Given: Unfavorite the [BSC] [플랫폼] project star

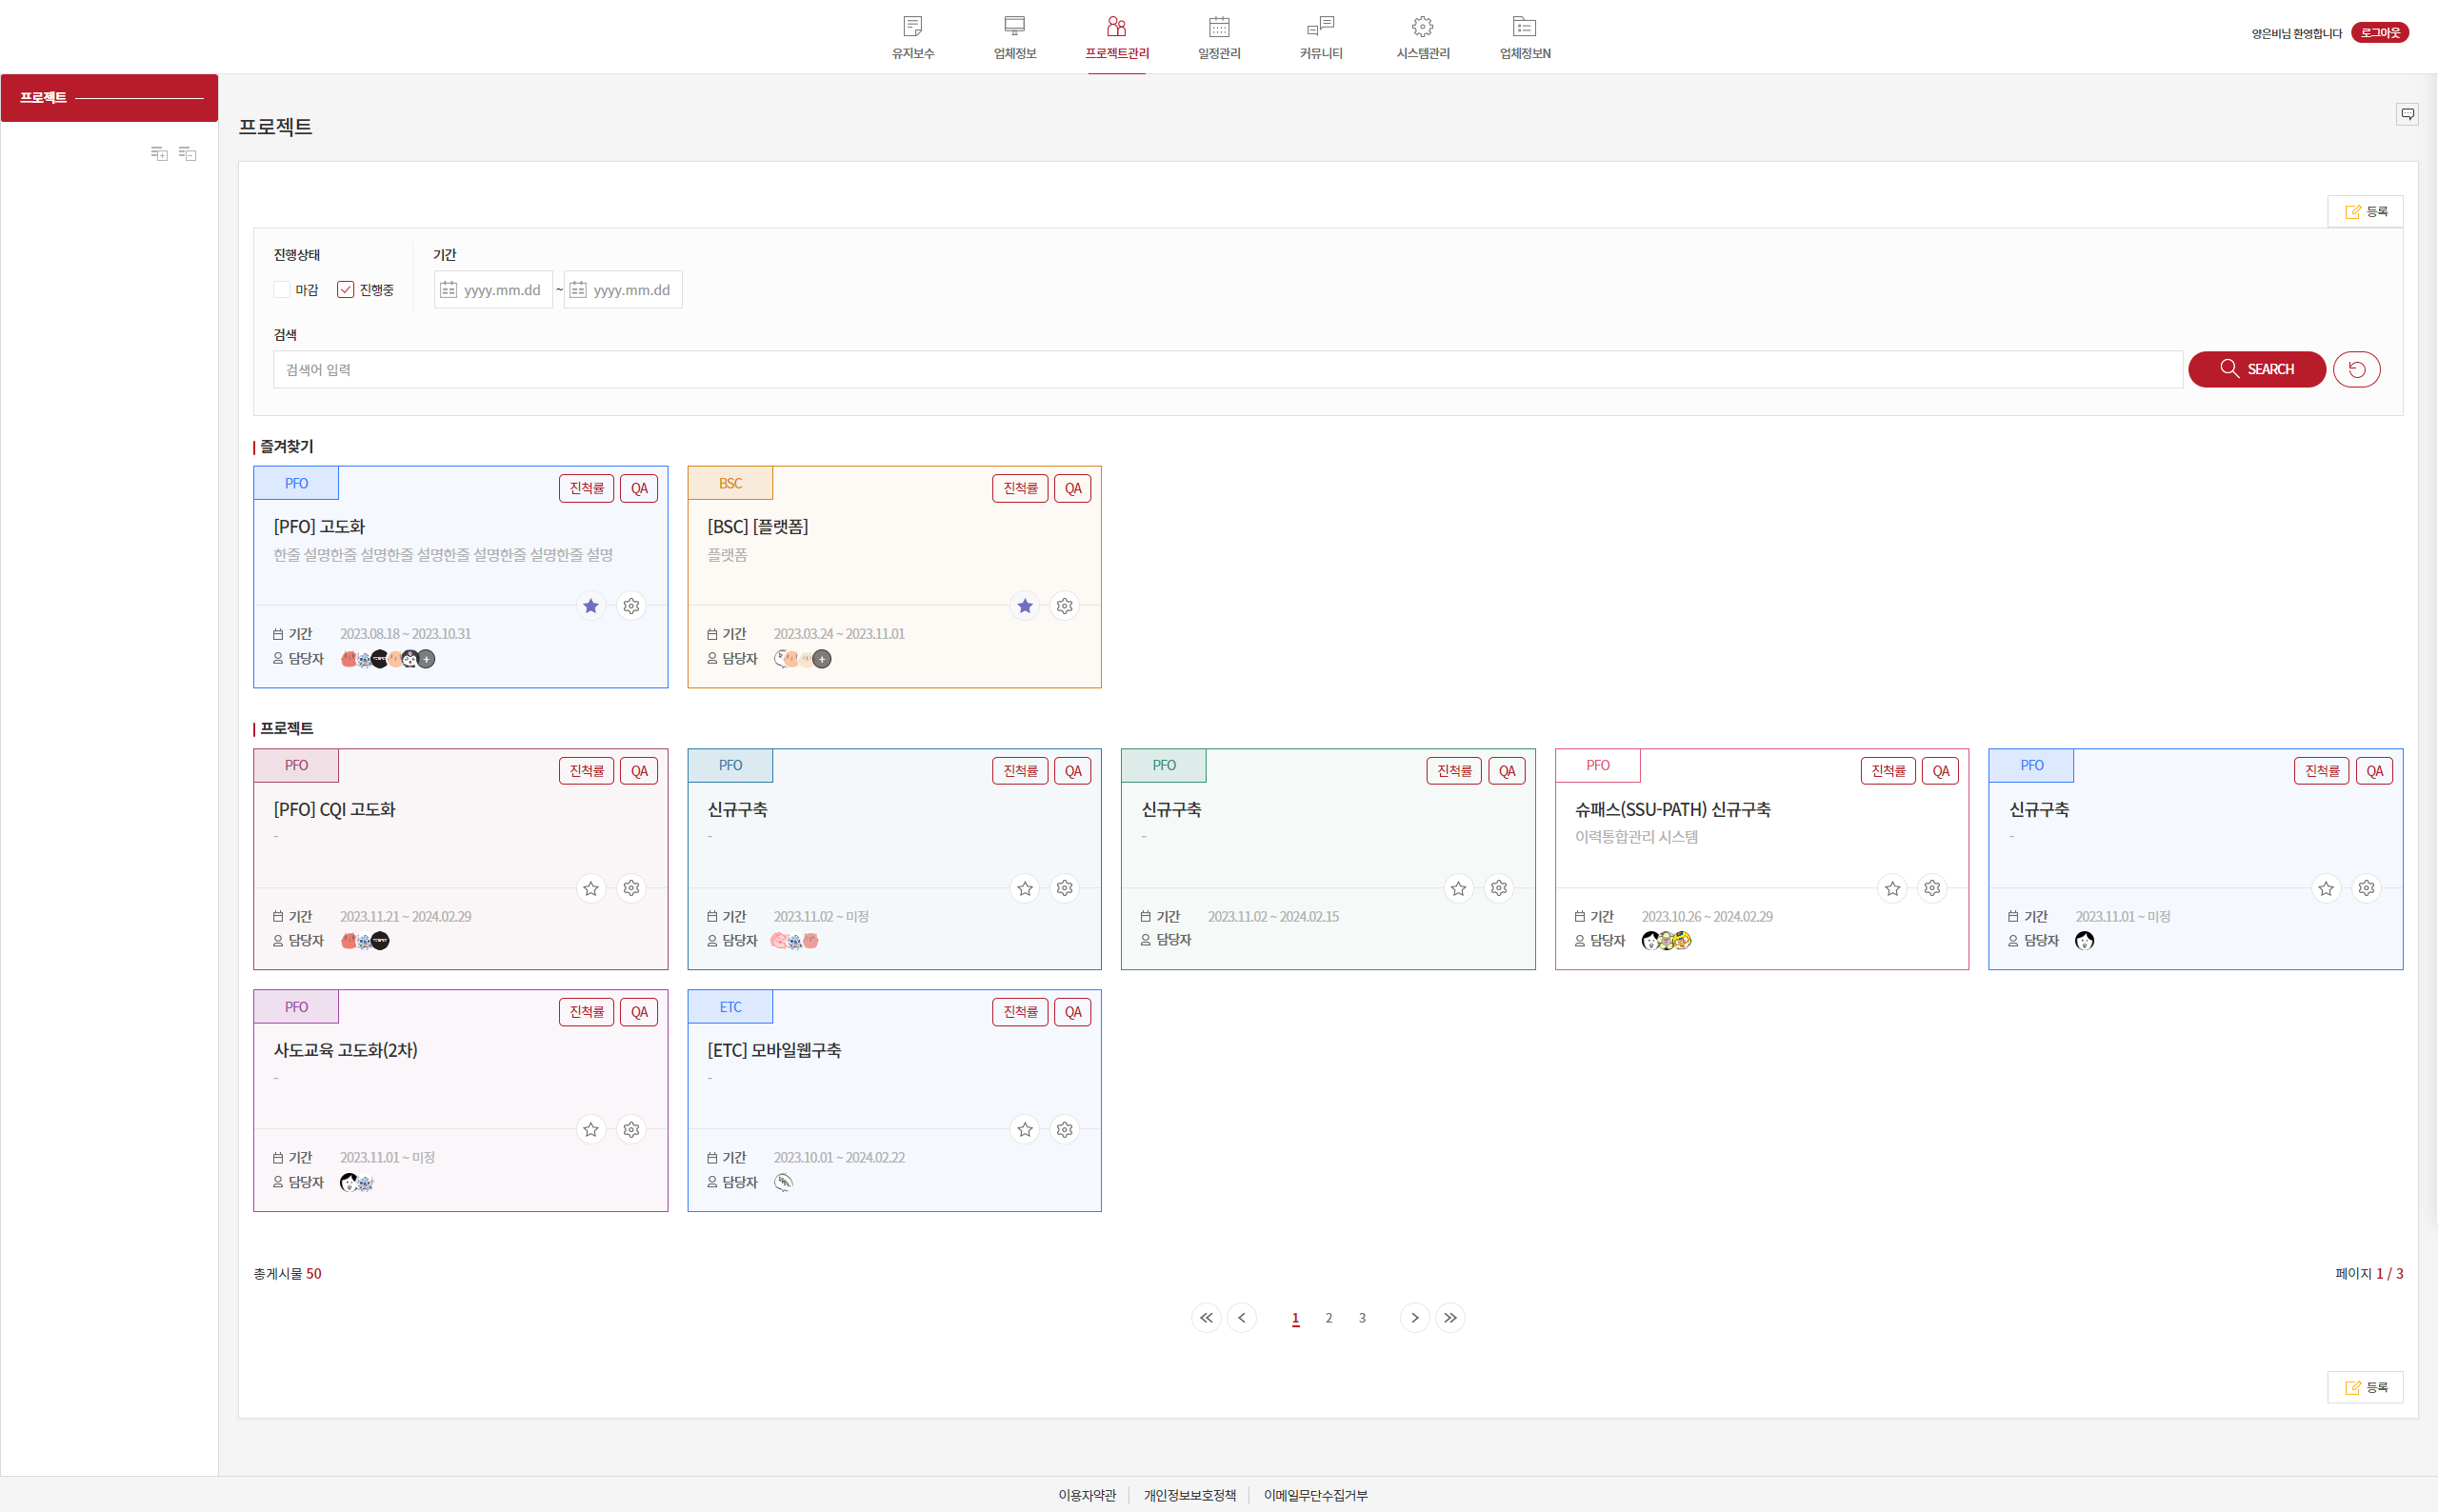Looking at the screenshot, I should [1025, 606].
